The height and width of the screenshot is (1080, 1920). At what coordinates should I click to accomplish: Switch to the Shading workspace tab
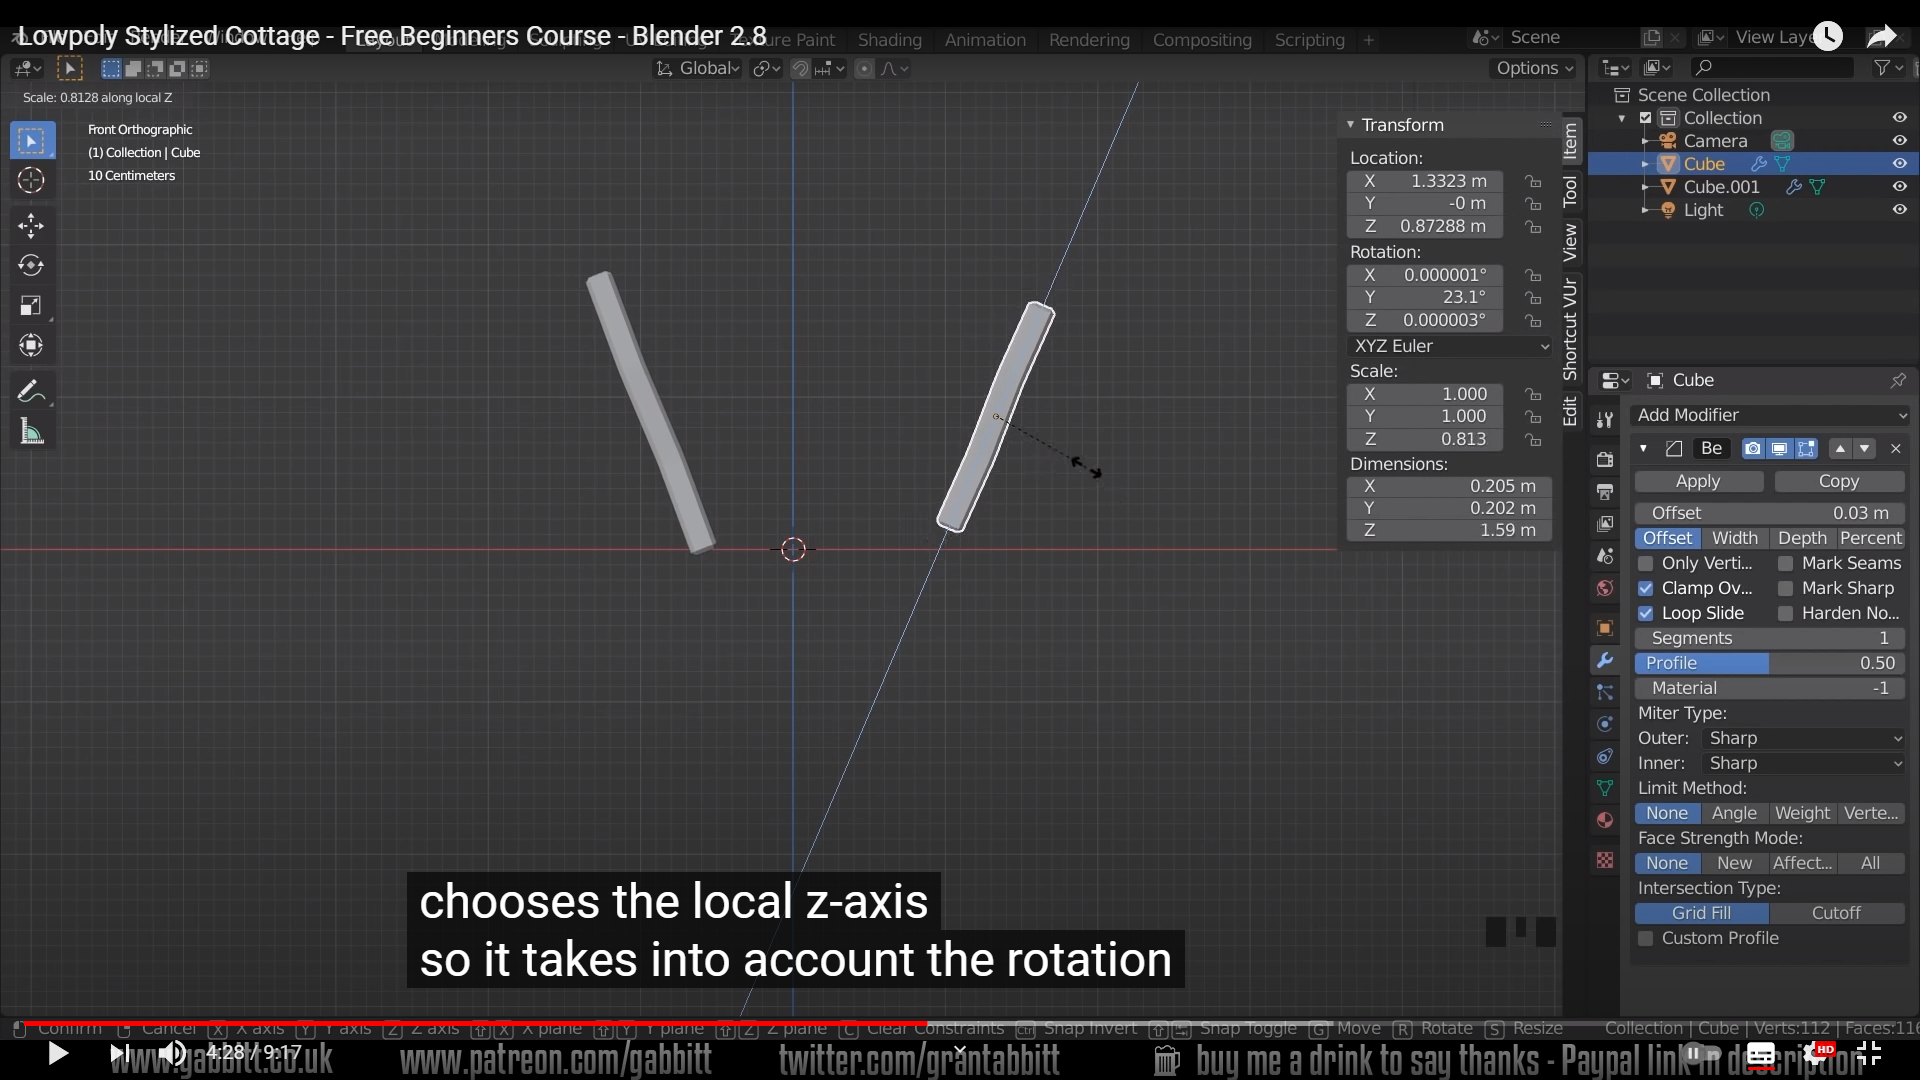coord(889,40)
